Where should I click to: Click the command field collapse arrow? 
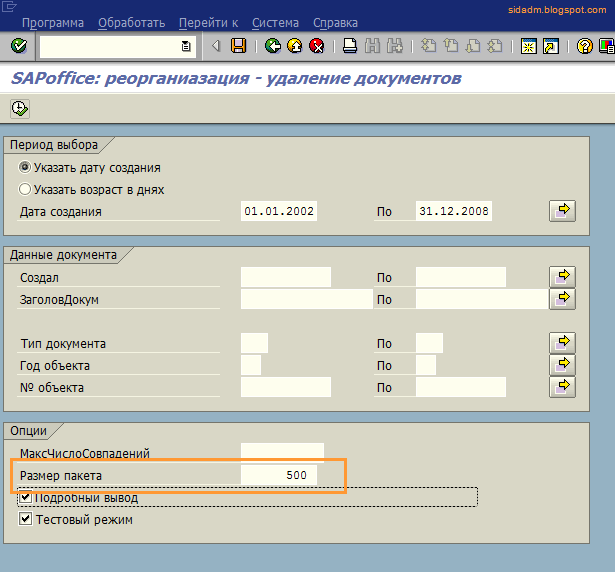pos(216,46)
